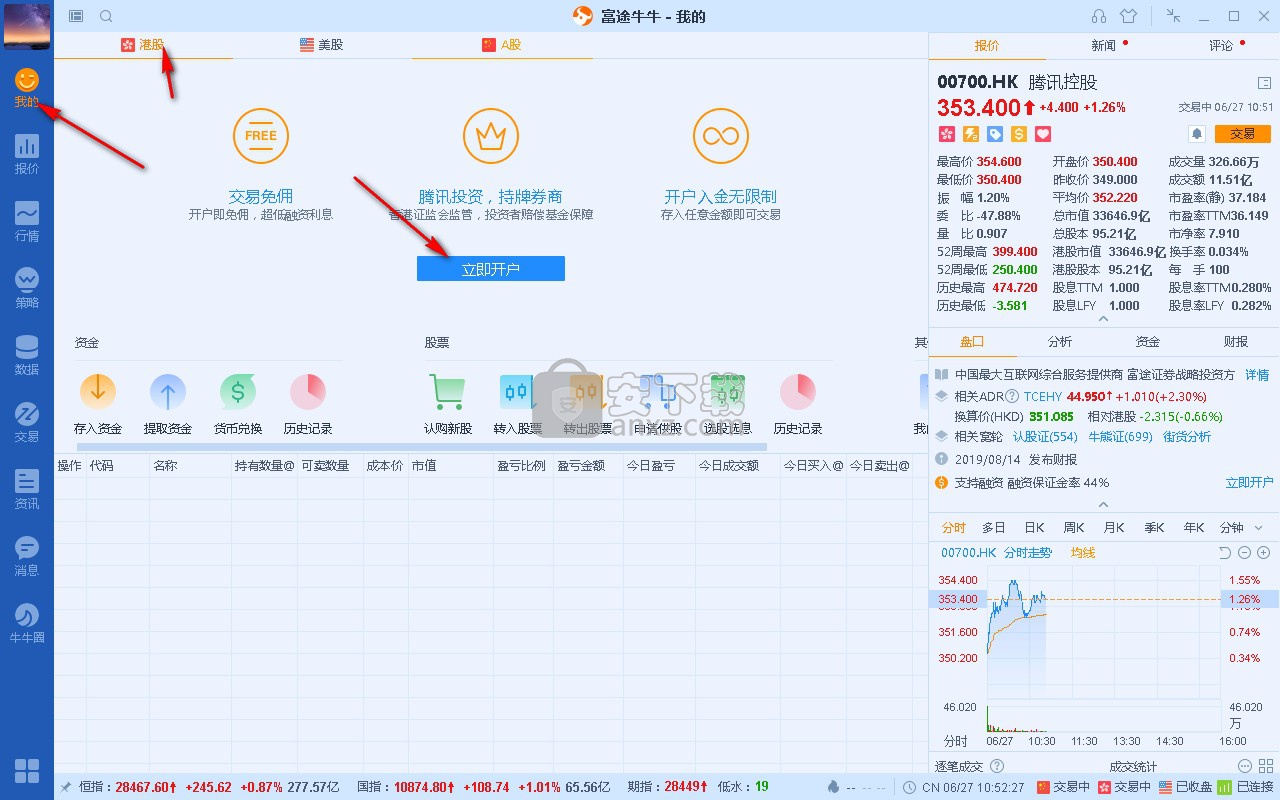The height and width of the screenshot is (800, 1280).
Task: Sort table by 盈亏比例 column header
Action: click(x=522, y=466)
